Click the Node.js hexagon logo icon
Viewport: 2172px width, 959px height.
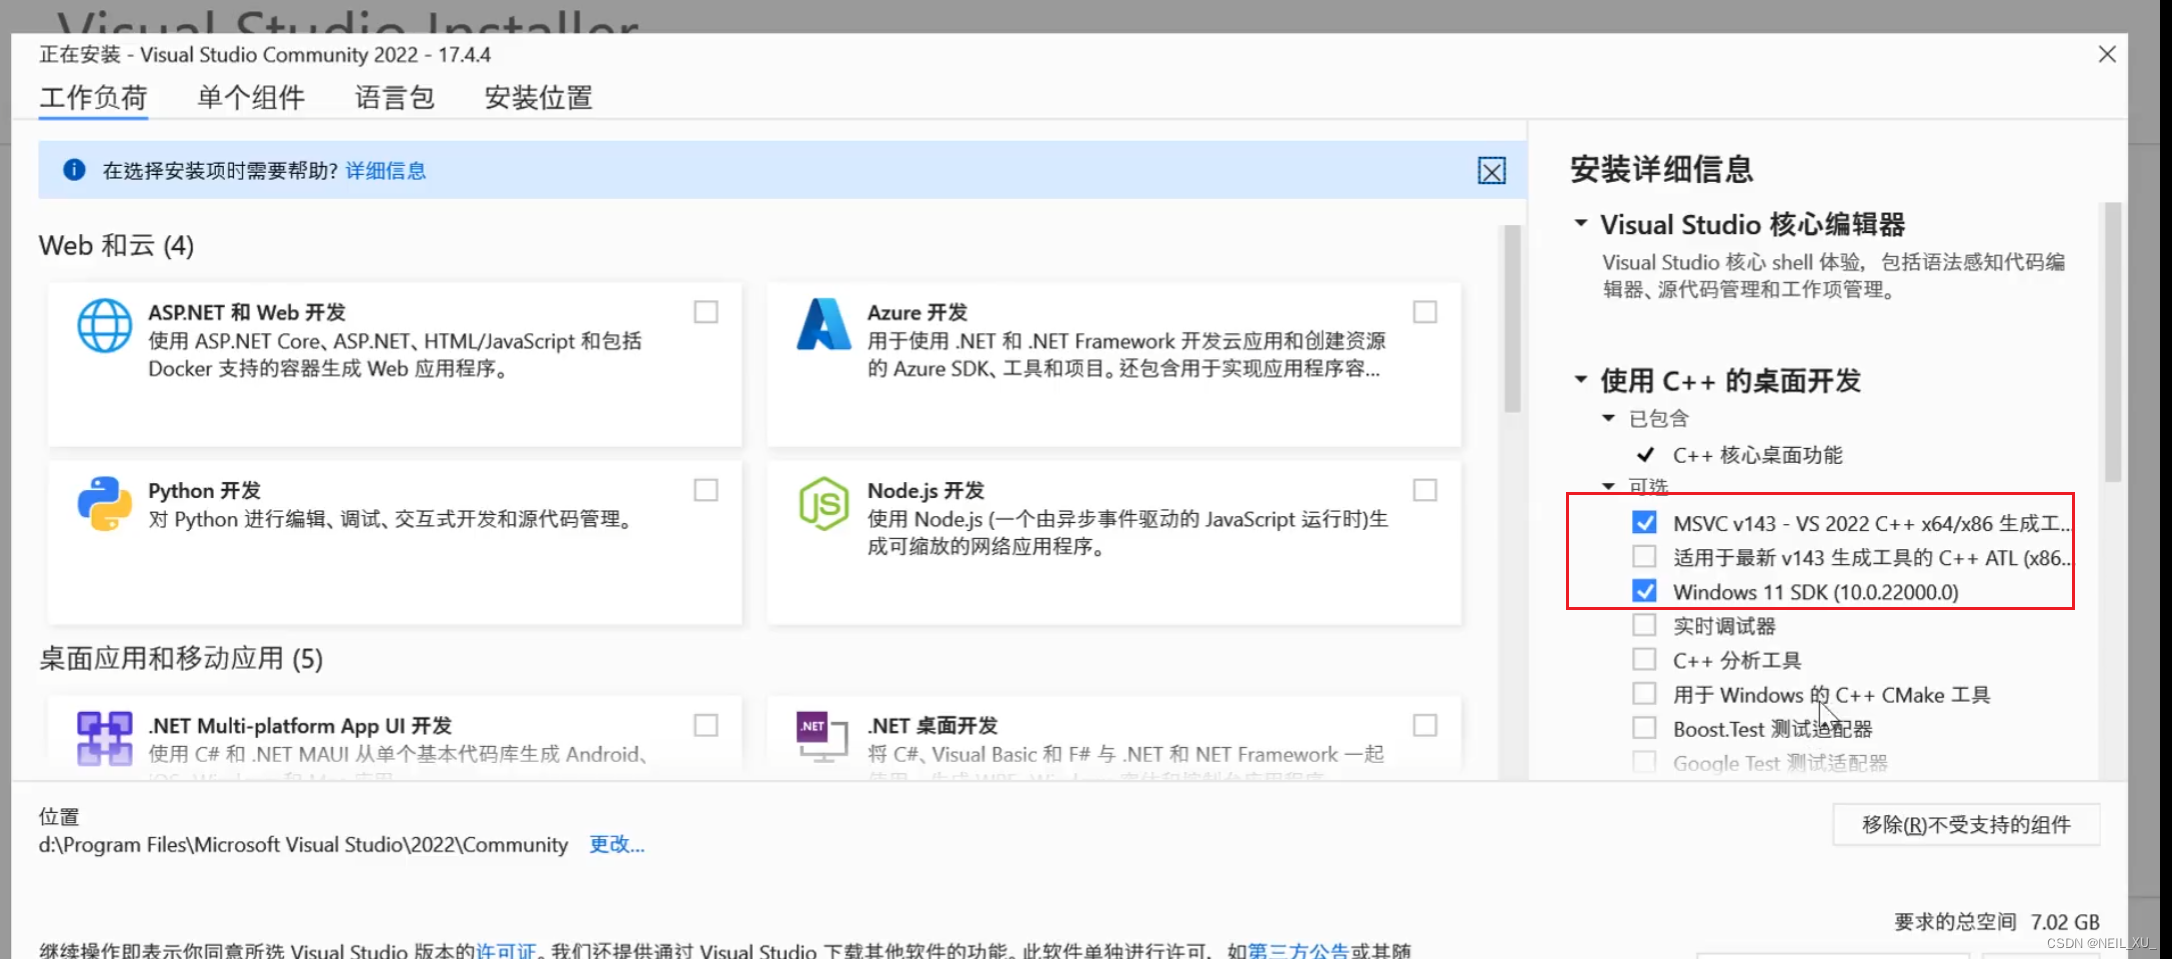[823, 503]
